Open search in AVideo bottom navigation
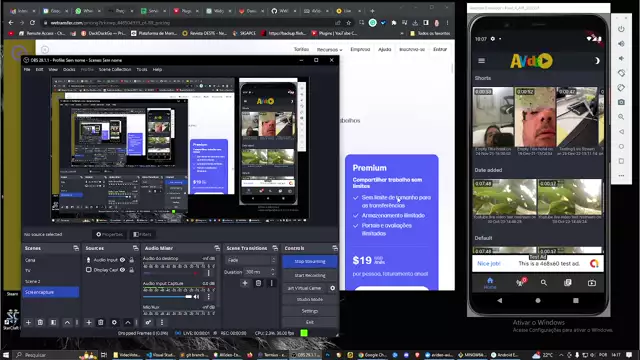This screenshot has width=640, height=360. coord(544,282)
